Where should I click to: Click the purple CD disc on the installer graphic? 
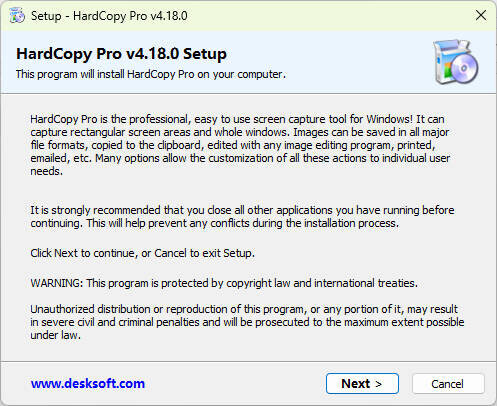point(463,68)
